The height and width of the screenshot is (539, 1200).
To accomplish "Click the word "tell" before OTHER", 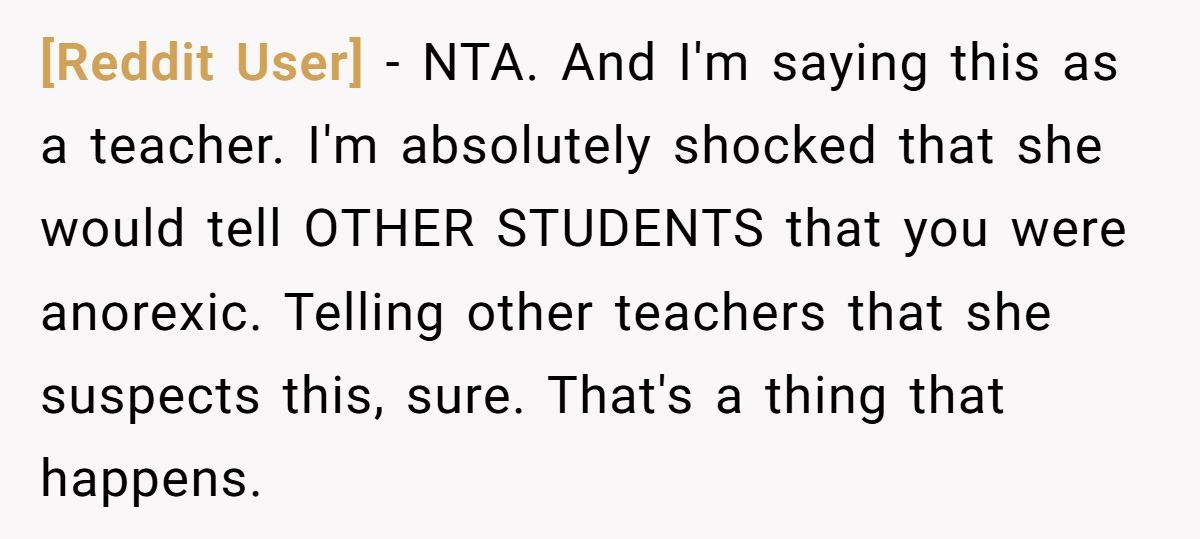I will pos(245,230).
